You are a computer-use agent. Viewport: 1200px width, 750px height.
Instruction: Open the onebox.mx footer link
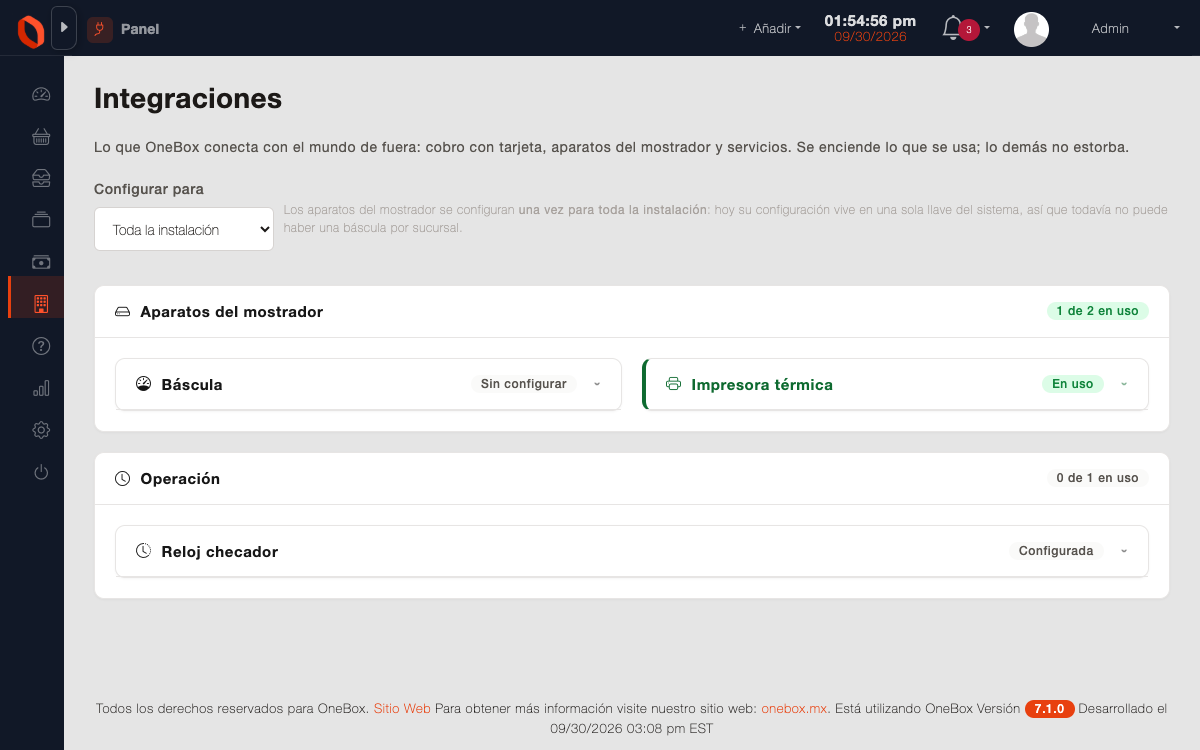795,709
